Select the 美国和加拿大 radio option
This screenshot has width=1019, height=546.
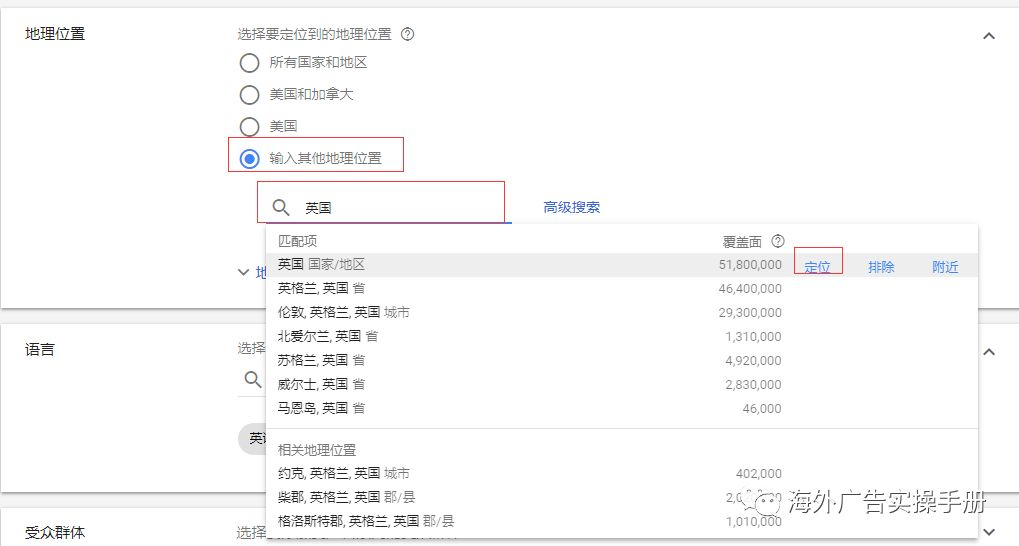click(249, 95)
